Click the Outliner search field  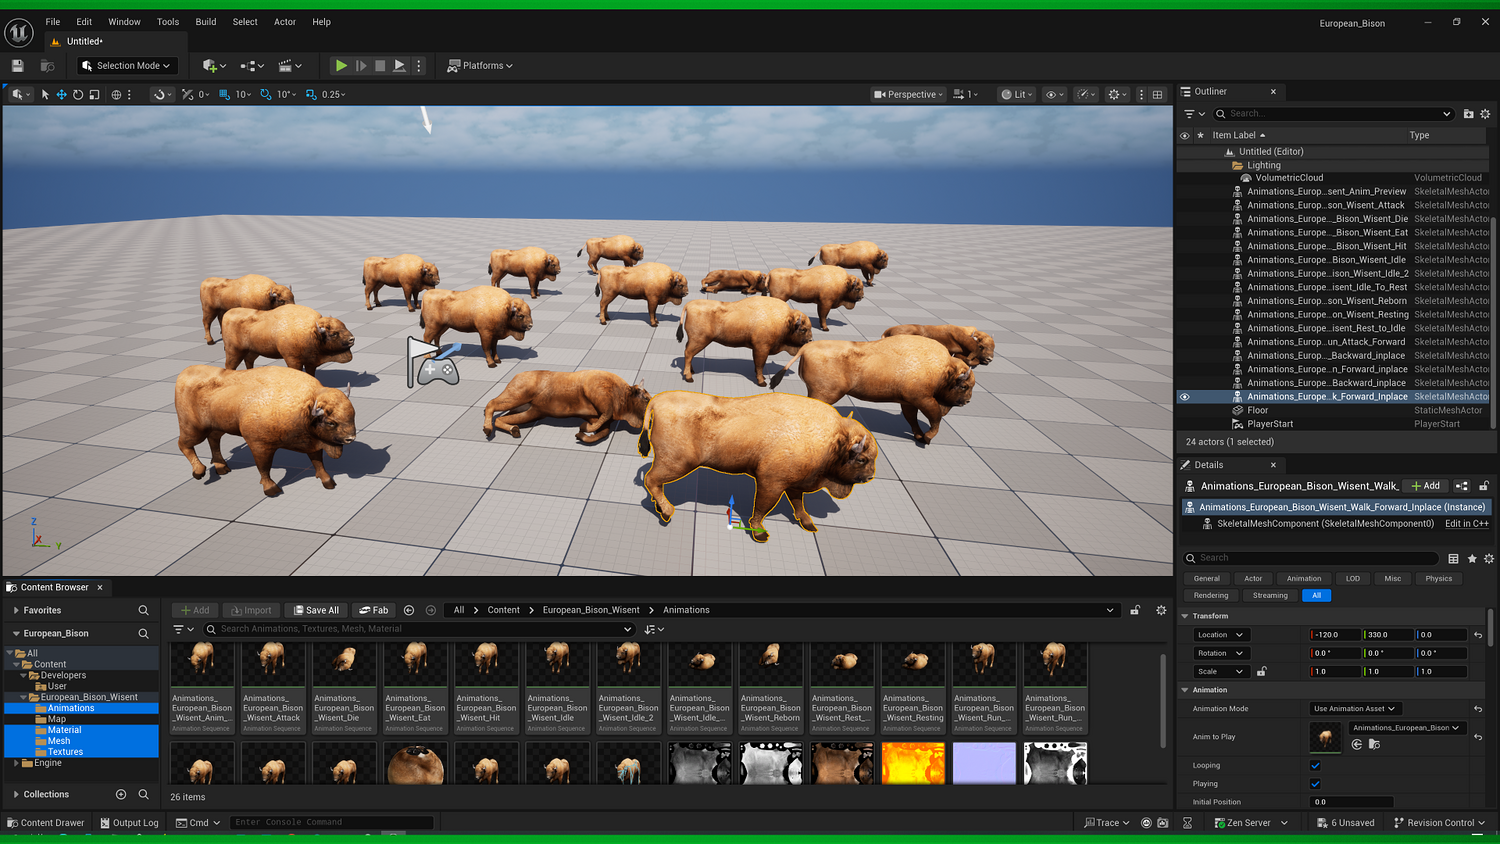(x=1335, y=114)
